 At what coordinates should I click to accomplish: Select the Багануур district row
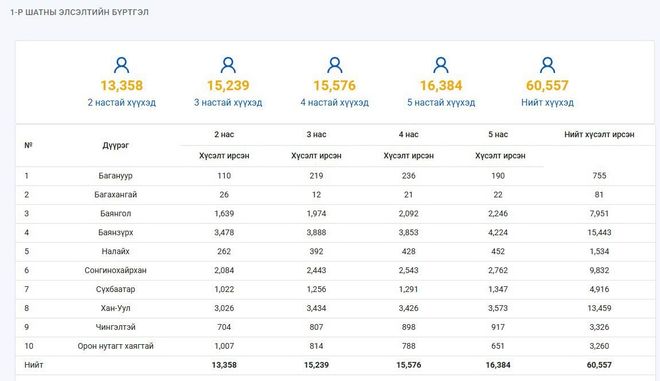335,176
